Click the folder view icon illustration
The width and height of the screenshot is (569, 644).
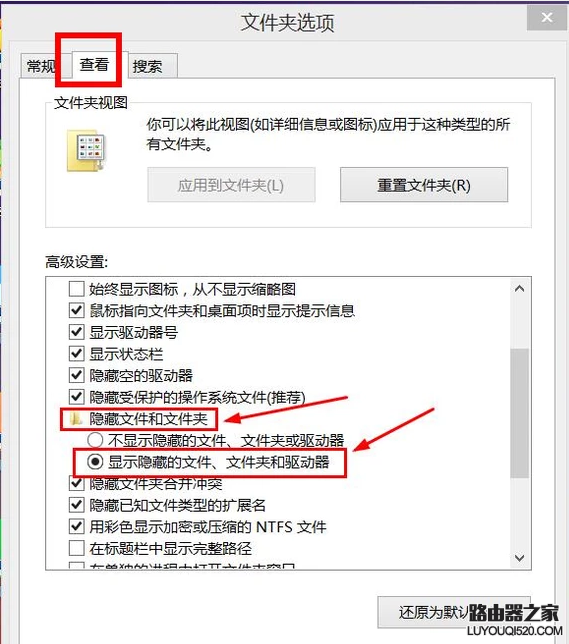(x=87, y=151)
